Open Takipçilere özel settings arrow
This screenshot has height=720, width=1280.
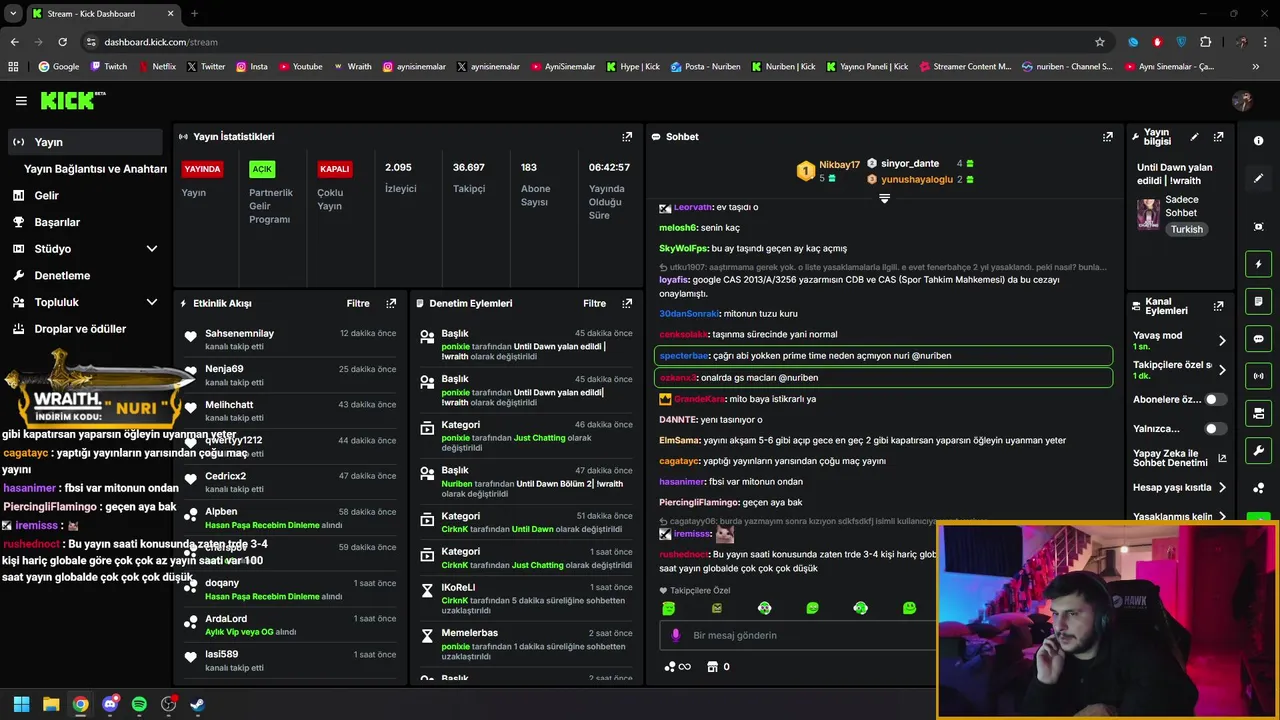1221,370
